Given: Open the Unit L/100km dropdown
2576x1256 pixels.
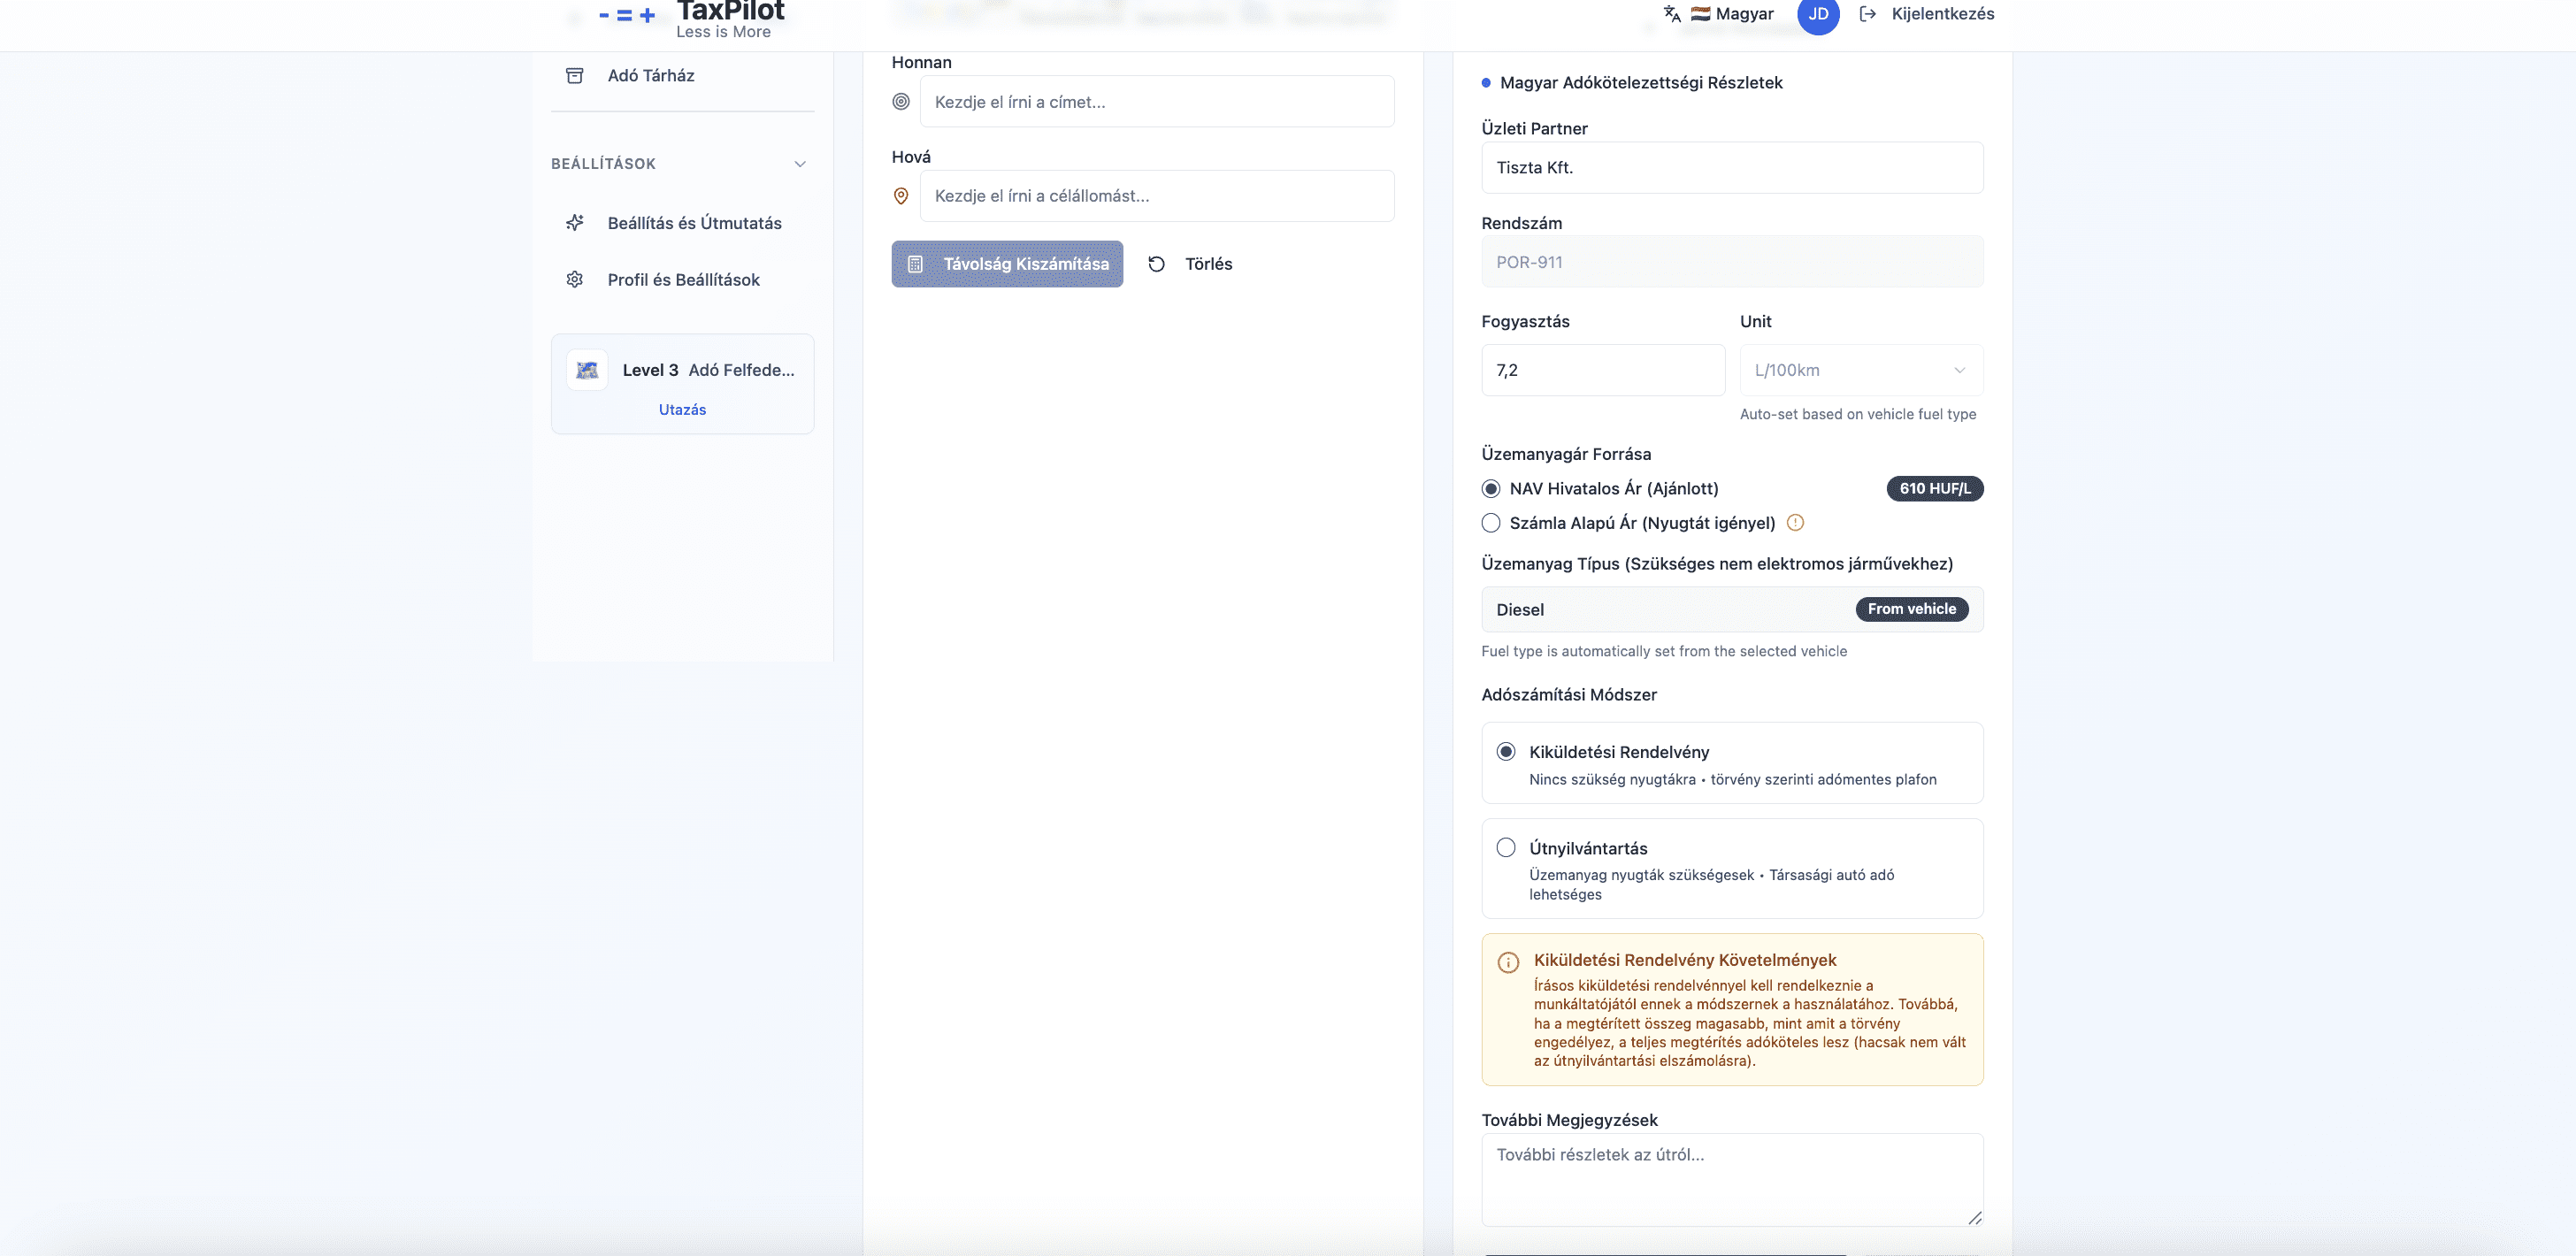Looking at the screenshot, I should (x=1860, y=371).
